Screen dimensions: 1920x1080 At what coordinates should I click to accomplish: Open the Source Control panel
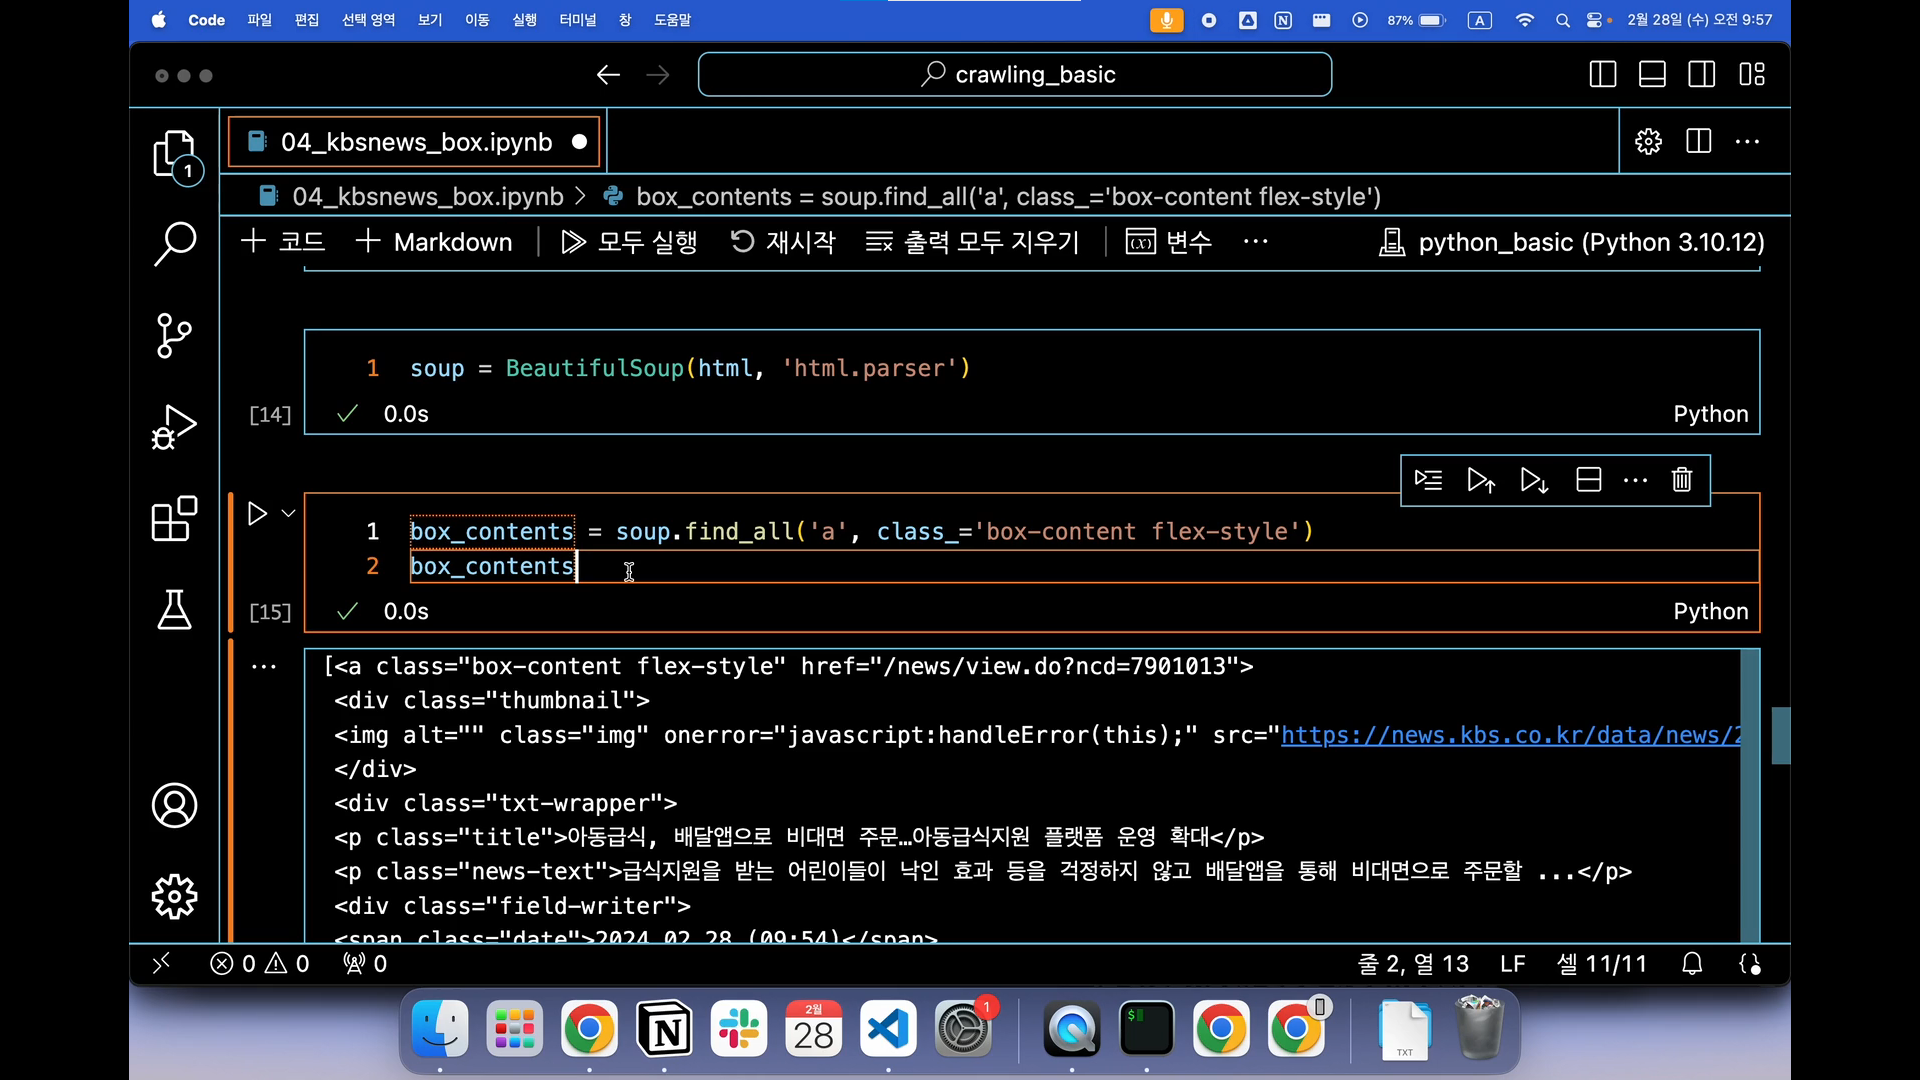pyautogui.click(x=175, y=335)
